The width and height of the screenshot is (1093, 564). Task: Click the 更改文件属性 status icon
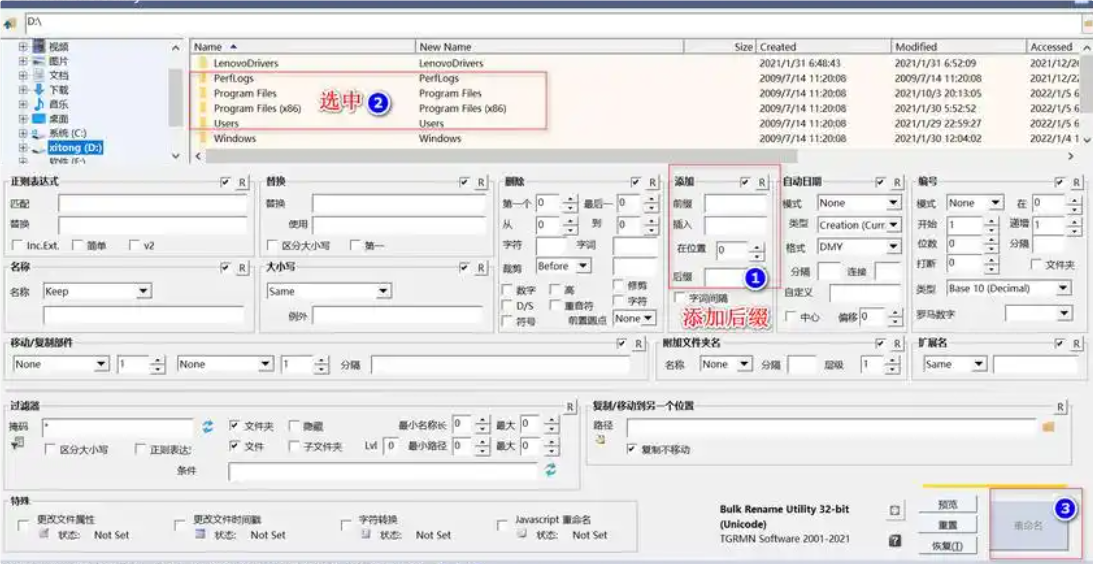[44, 534]
